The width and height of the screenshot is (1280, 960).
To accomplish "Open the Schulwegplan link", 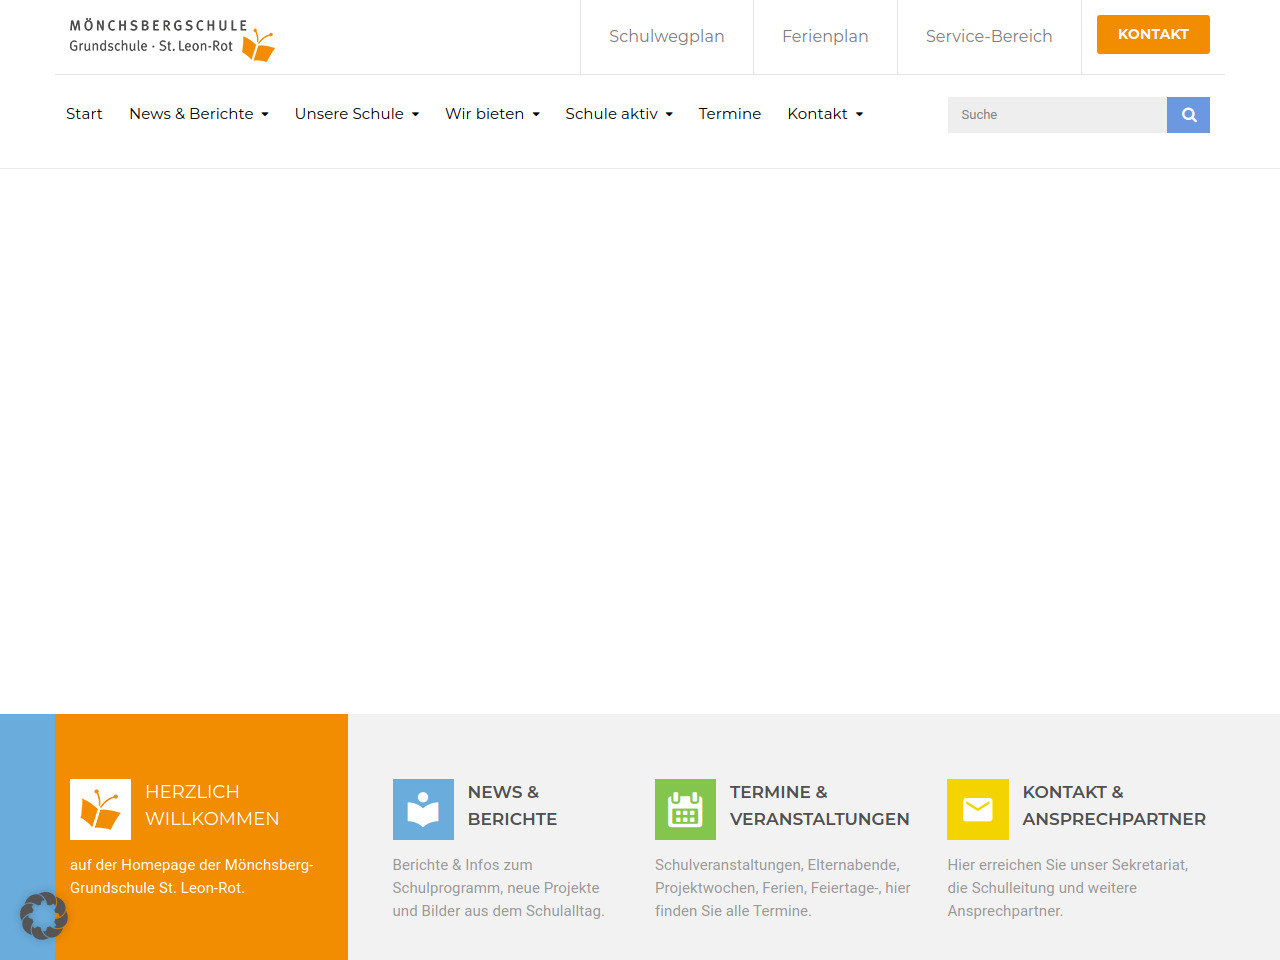I will [667, 36].
